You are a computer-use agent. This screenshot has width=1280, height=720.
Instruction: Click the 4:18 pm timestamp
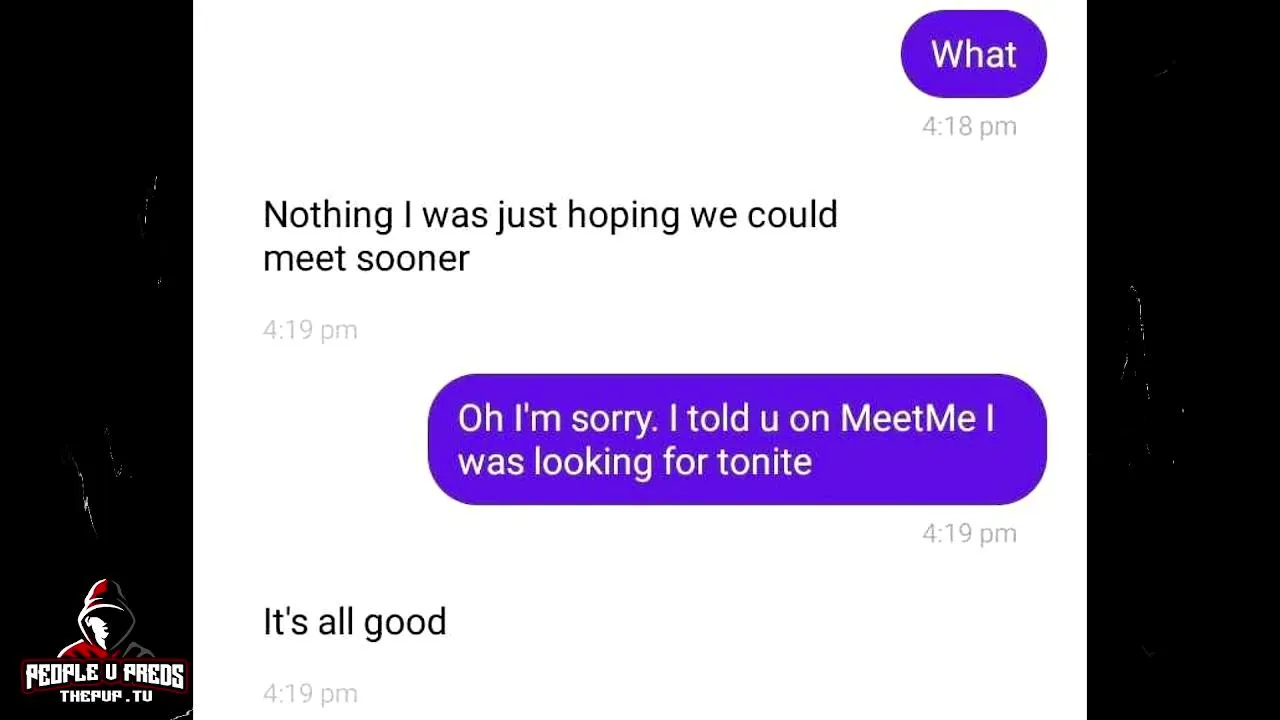pos(969,126)
